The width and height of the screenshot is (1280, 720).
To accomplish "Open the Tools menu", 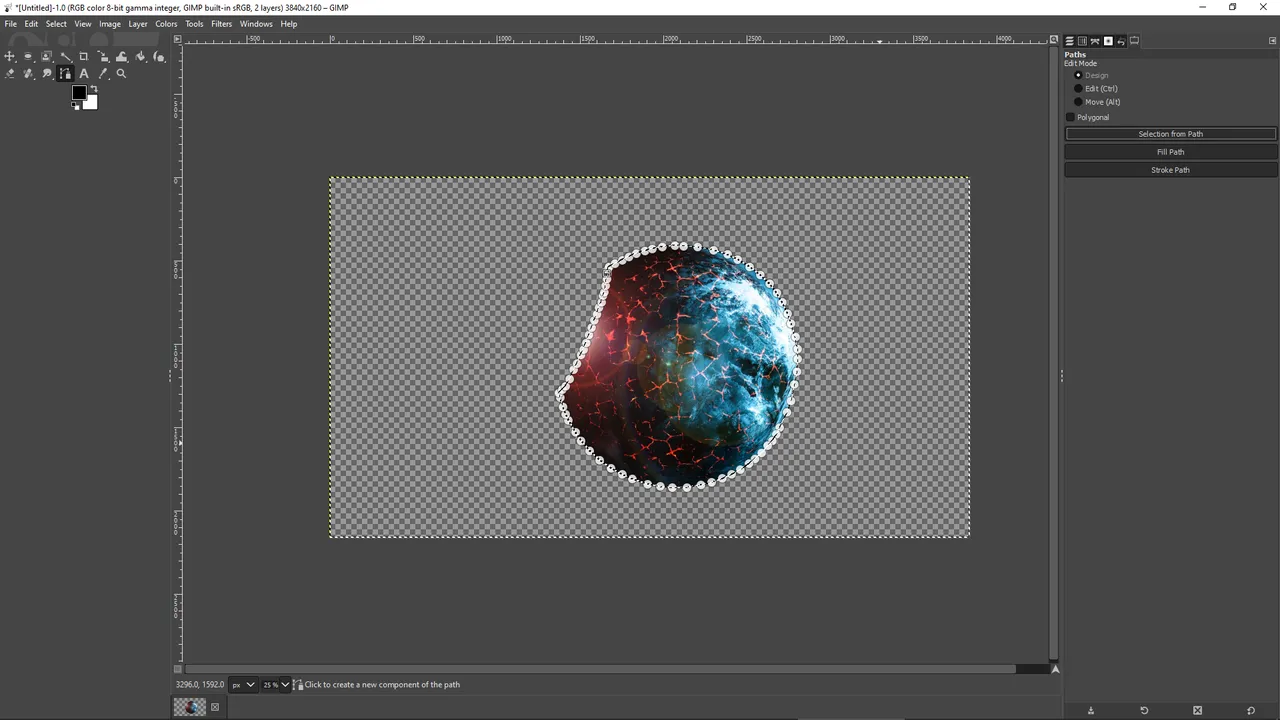I will click(194, 24).
